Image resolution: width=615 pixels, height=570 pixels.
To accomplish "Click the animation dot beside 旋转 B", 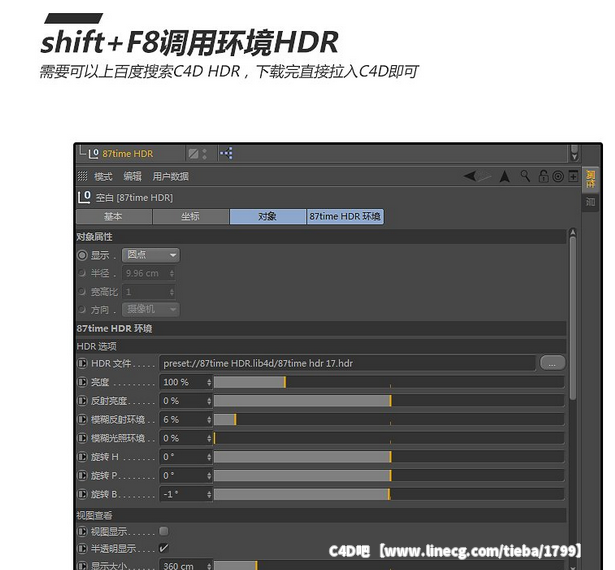I will pos(82,494).
